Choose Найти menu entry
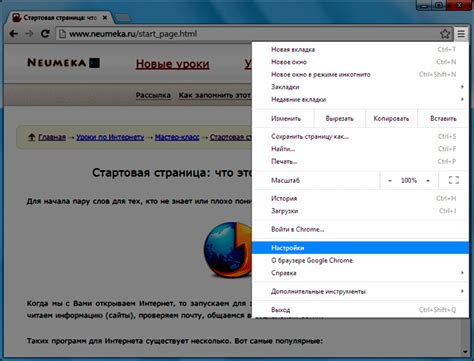Image resolution: width=474 pixels, height=361 pixels. tap(360, 149)
